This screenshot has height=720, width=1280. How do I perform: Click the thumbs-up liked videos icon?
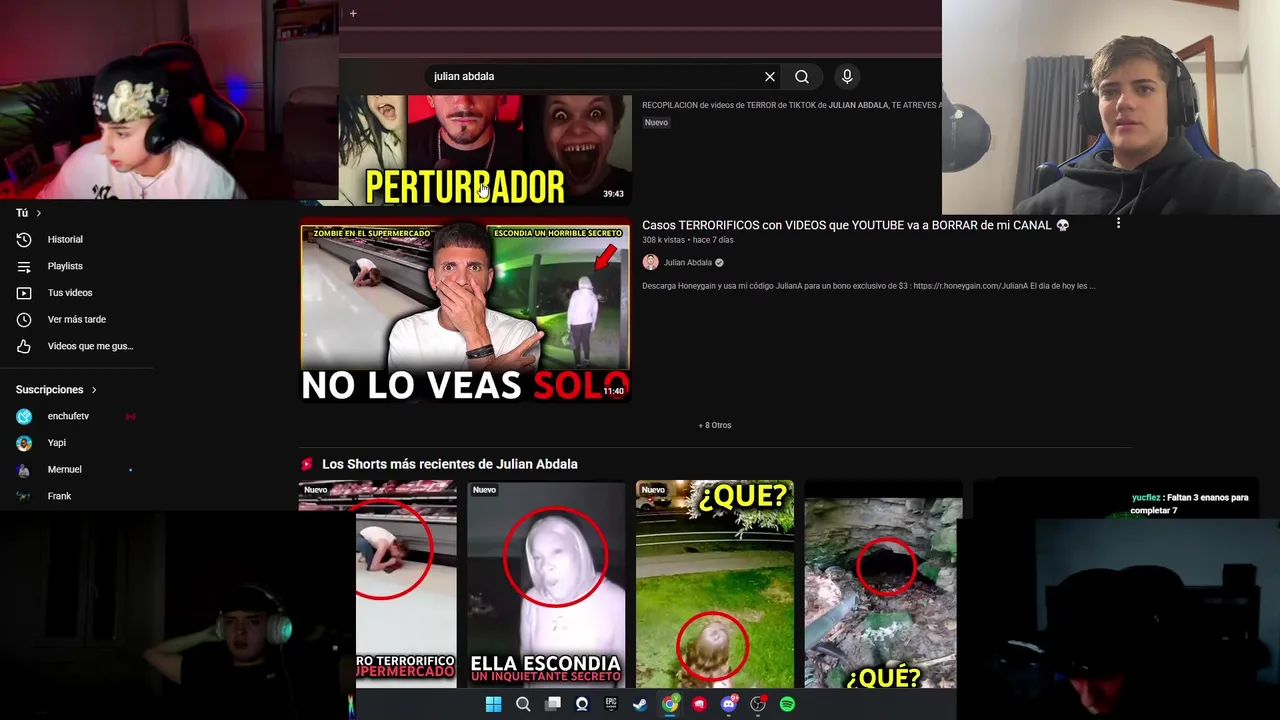(24, 346)
